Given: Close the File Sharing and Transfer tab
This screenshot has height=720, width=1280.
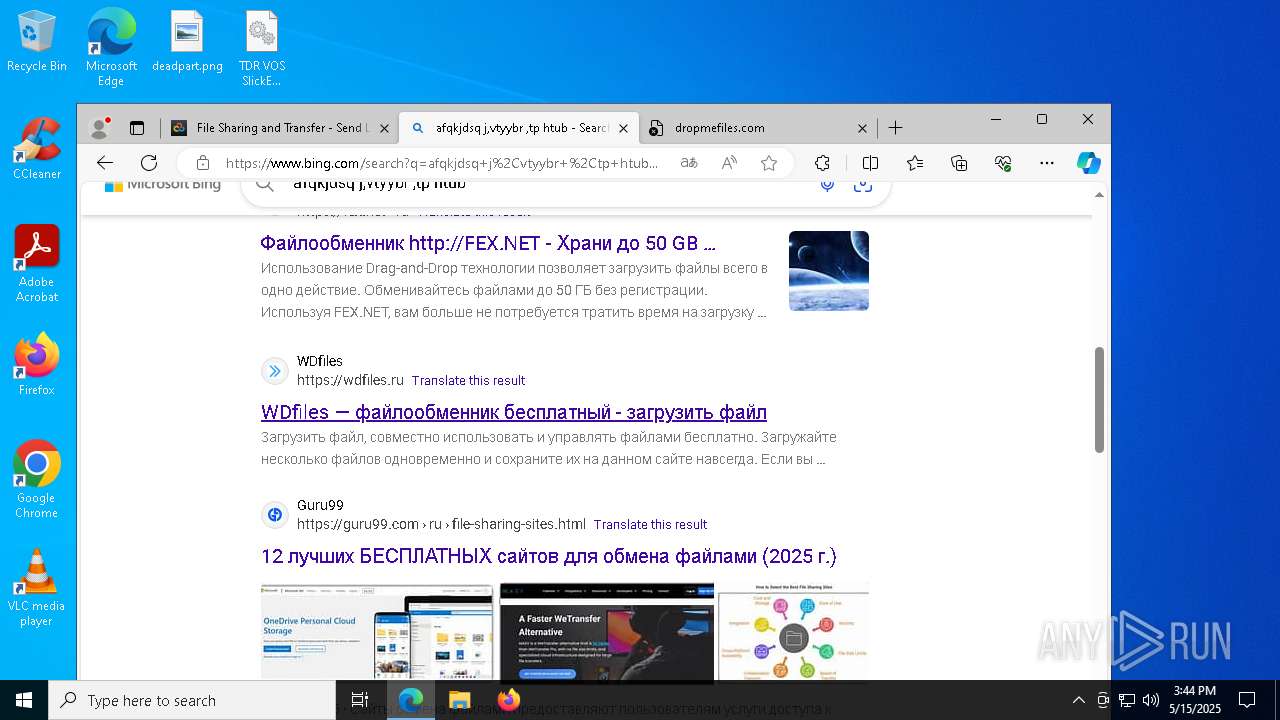Looking at the screenshot, I should coord(384,128).
